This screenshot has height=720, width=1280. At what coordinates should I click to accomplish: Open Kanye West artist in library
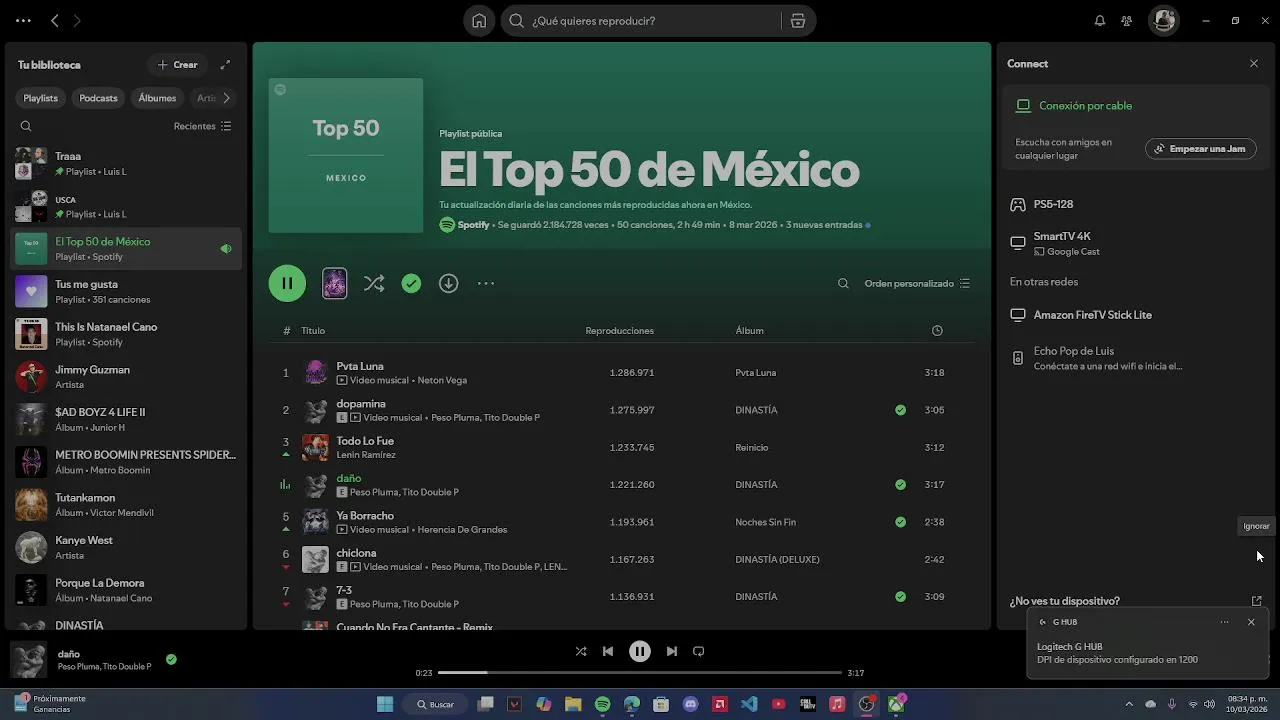tap(126, 547)
